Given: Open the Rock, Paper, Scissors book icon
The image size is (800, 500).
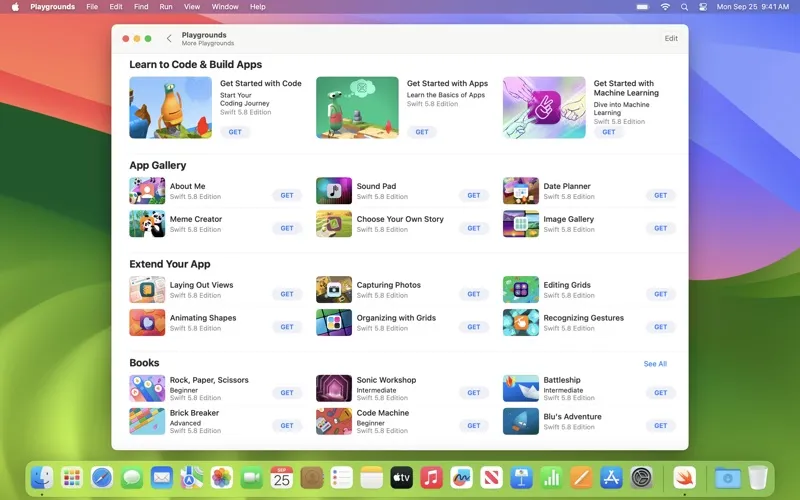Looking at the screenshot, I should pos(147,388).
